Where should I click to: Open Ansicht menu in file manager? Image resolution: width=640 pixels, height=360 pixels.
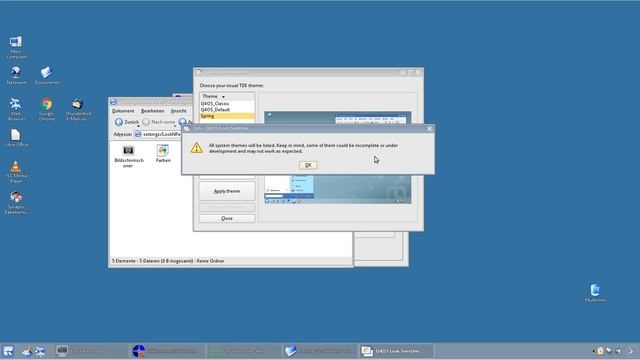tap(178, 111)
